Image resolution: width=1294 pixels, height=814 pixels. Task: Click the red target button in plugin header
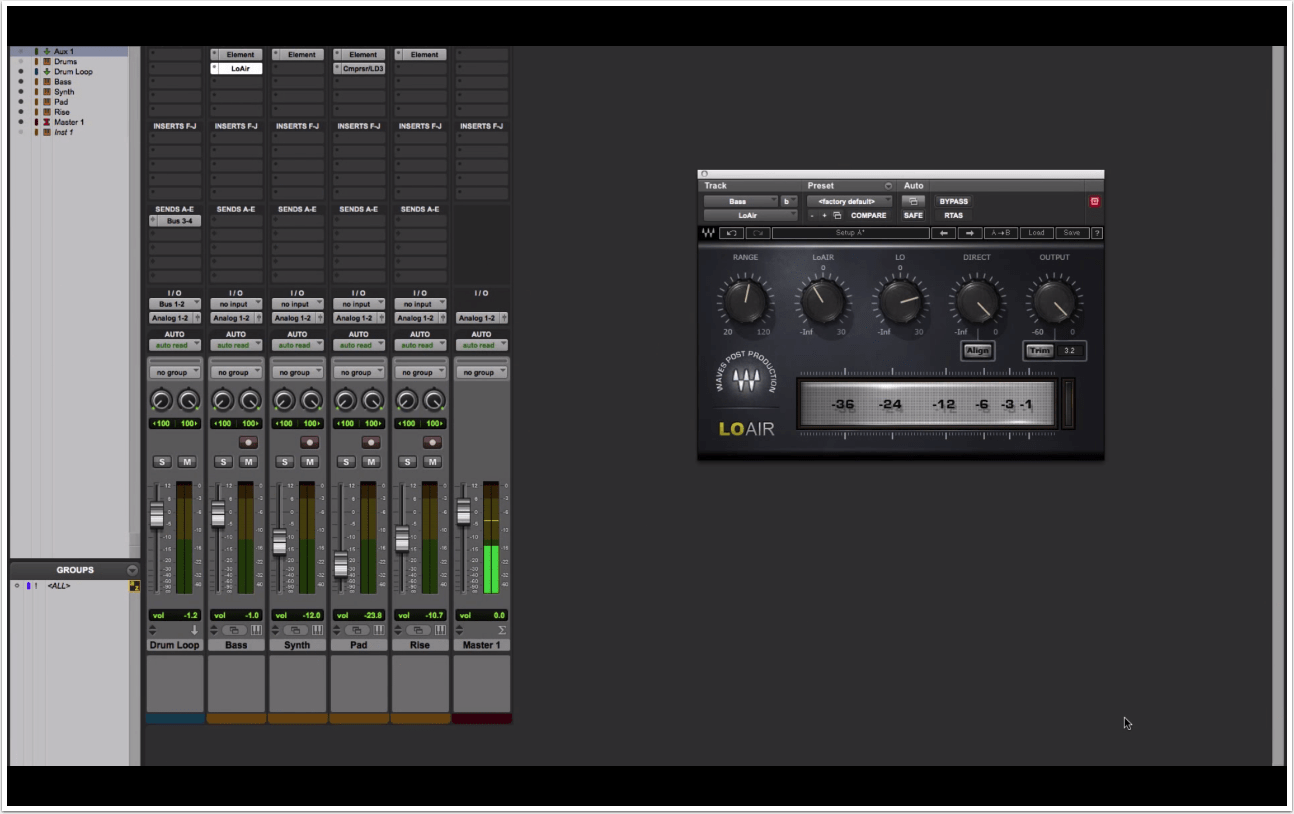(1094, 201)
